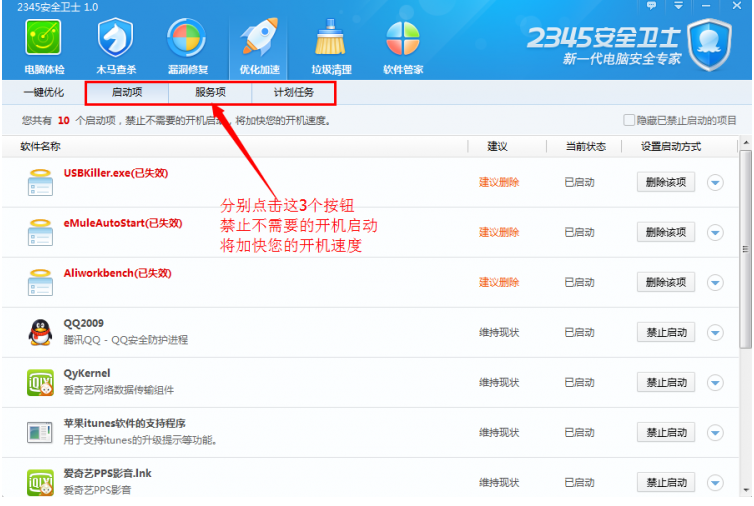
Task: Click 删除该项 for Aliworkbench
Action: pyautogui.click(x=666, y=282)
